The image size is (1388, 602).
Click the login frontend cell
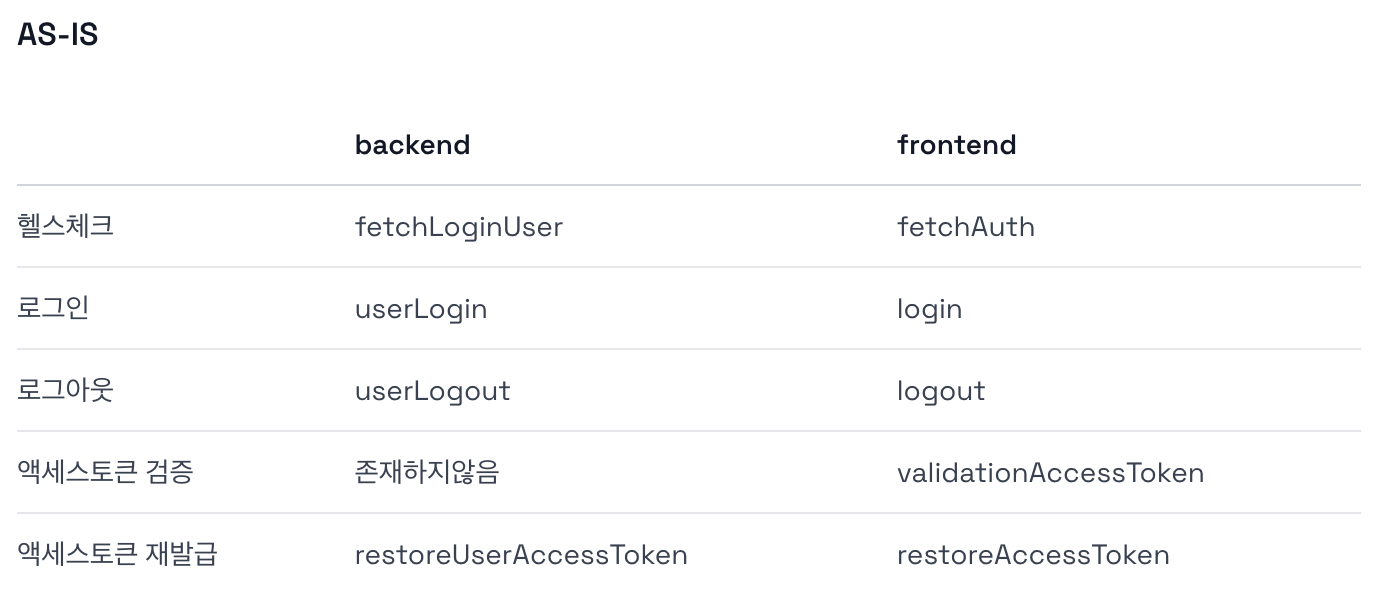[x=929, y=309]
